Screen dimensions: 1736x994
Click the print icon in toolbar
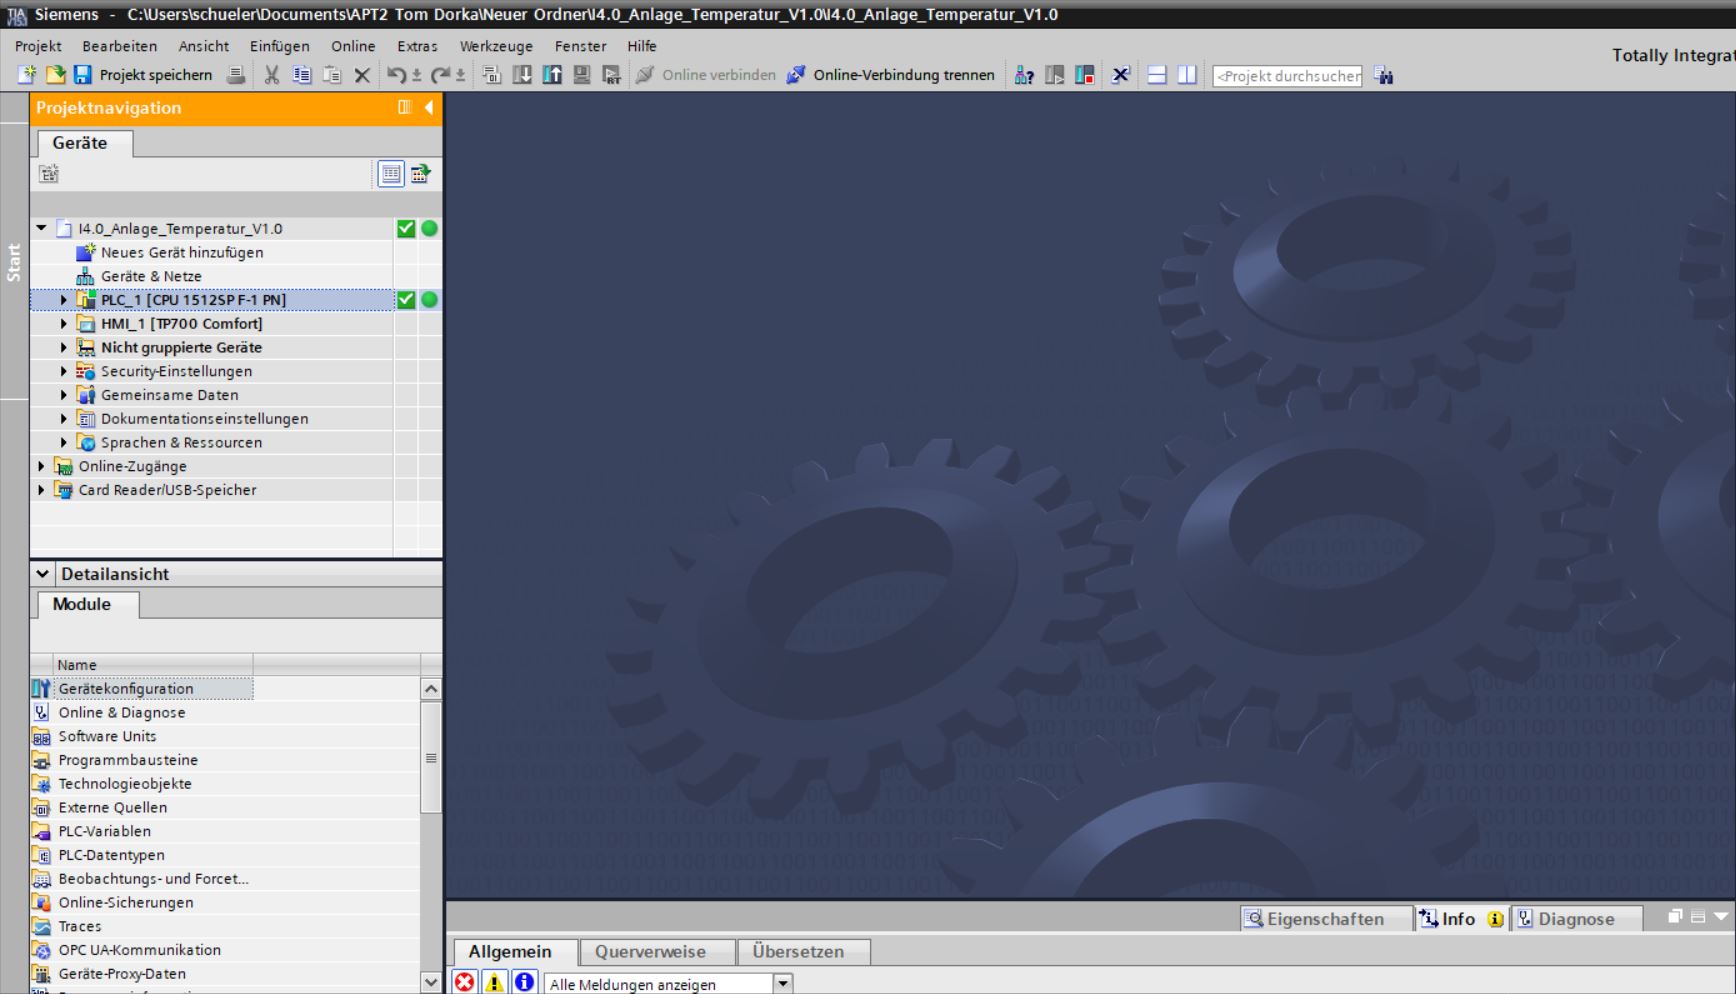pos(236,75)
